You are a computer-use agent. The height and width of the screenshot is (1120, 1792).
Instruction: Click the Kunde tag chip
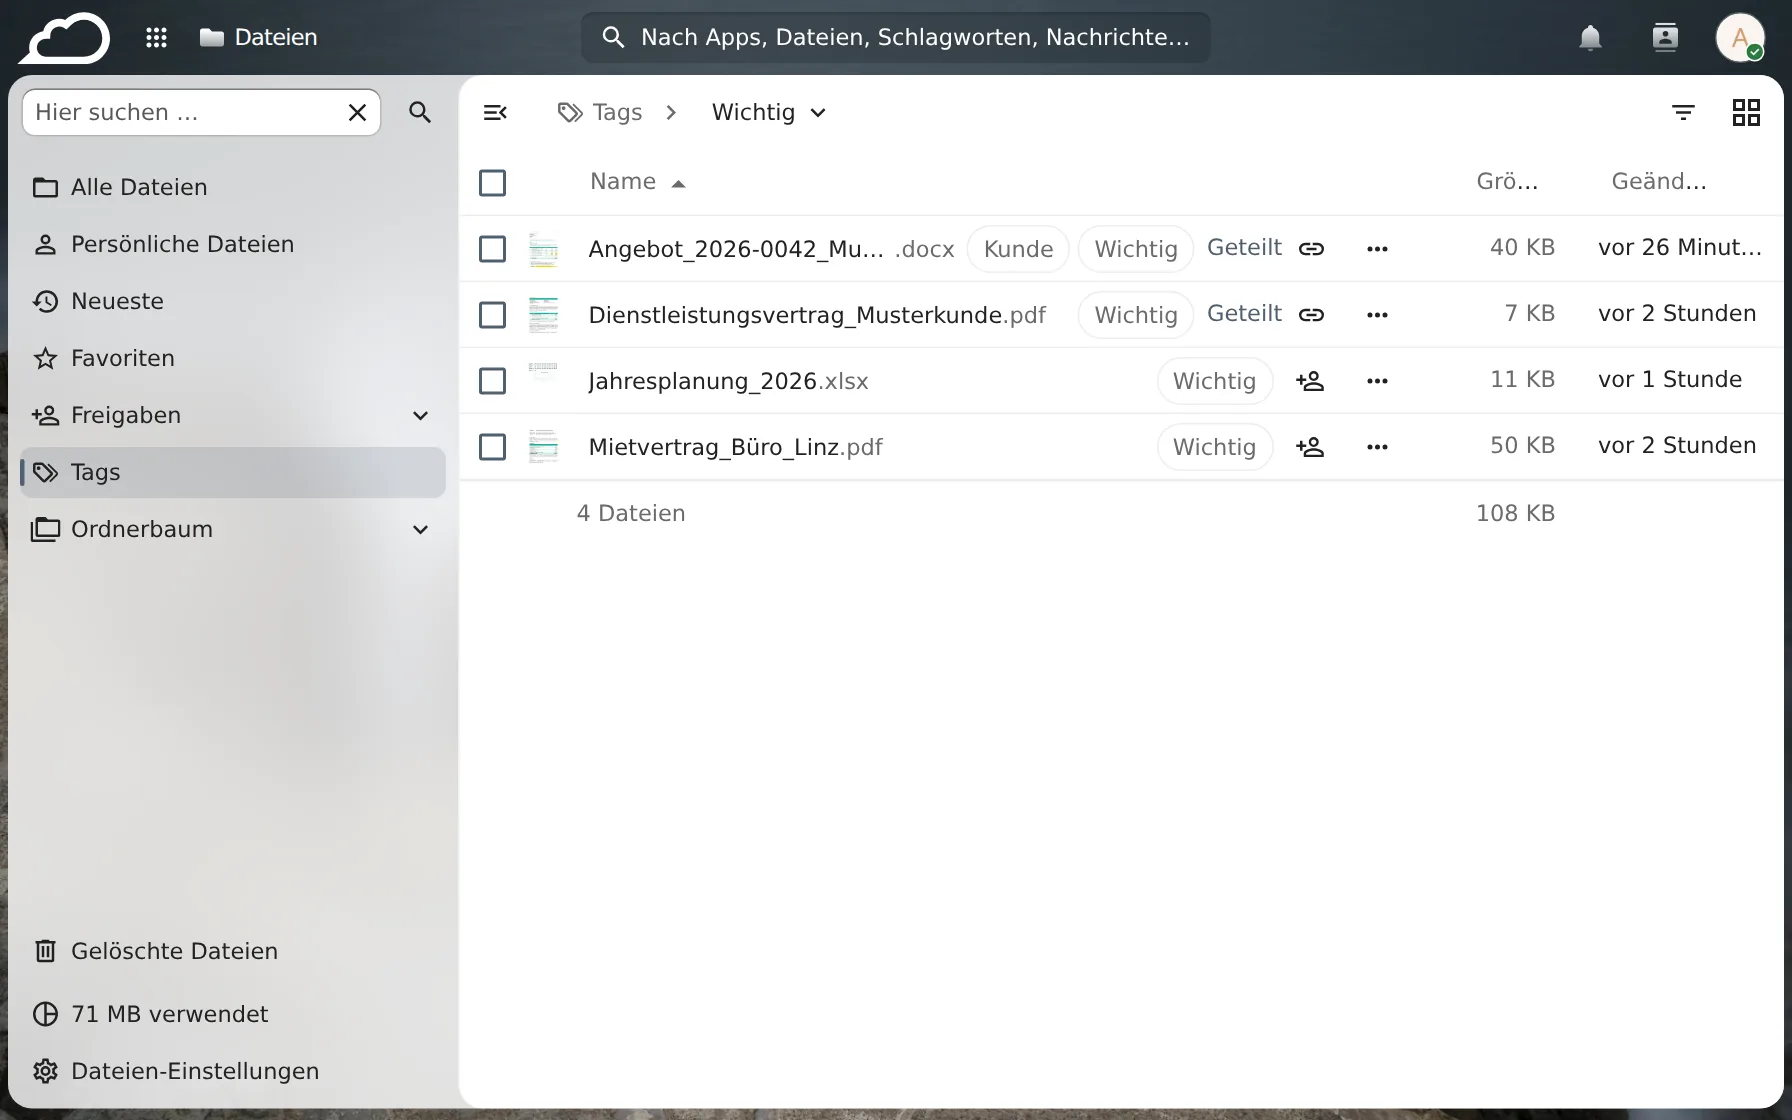1018,249
